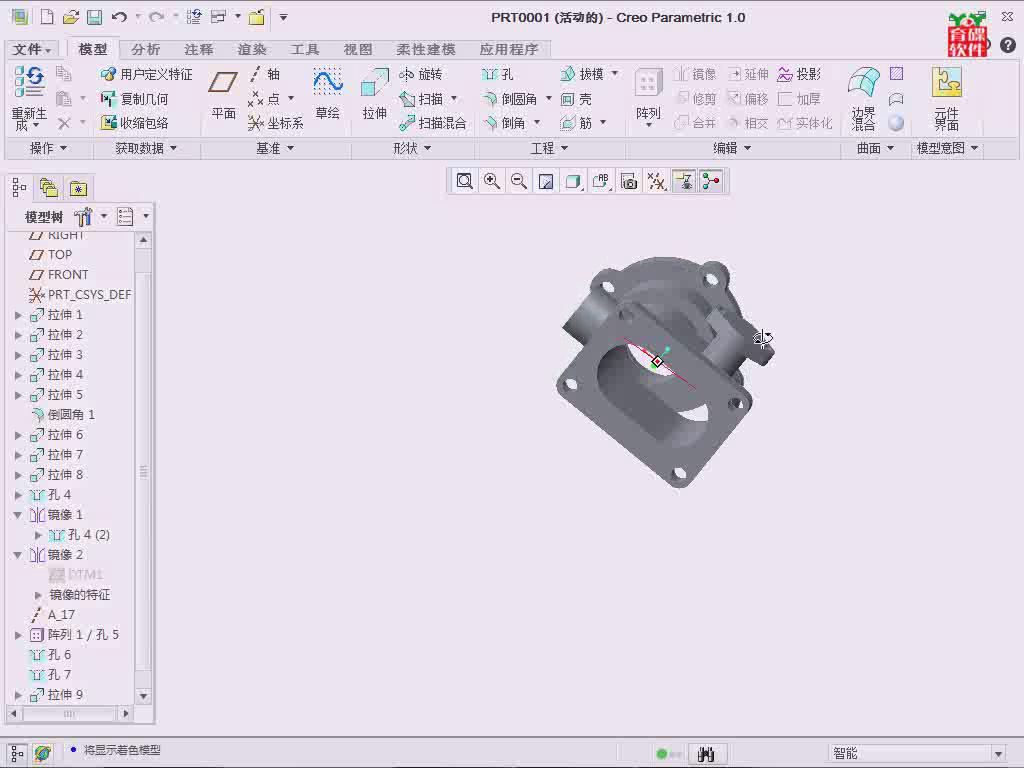Zoom in using the magnifier plus icon
This screenshot has height=768, width=1024.
(x=492, y=181)
